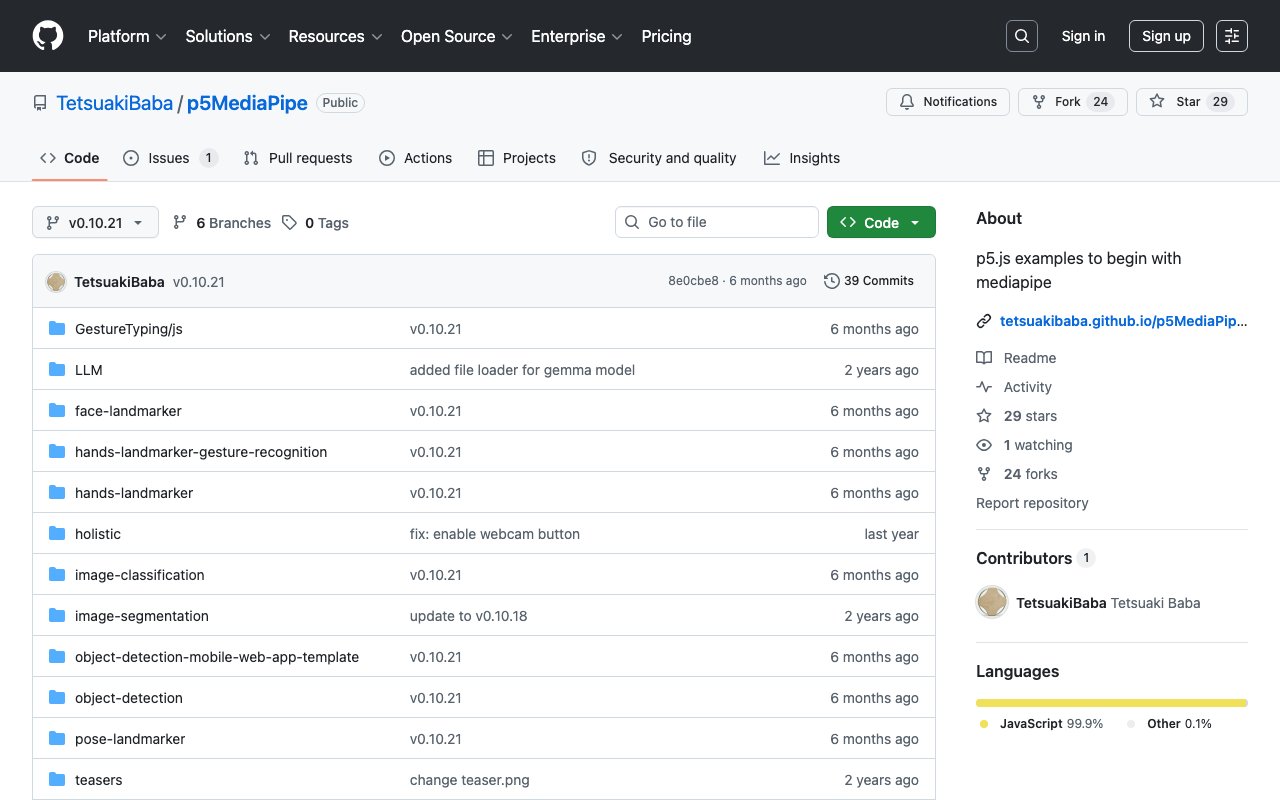Expand the Open Source menu
The width and height of the screenshot is (1280, 800).
click(x=457, y=36)
